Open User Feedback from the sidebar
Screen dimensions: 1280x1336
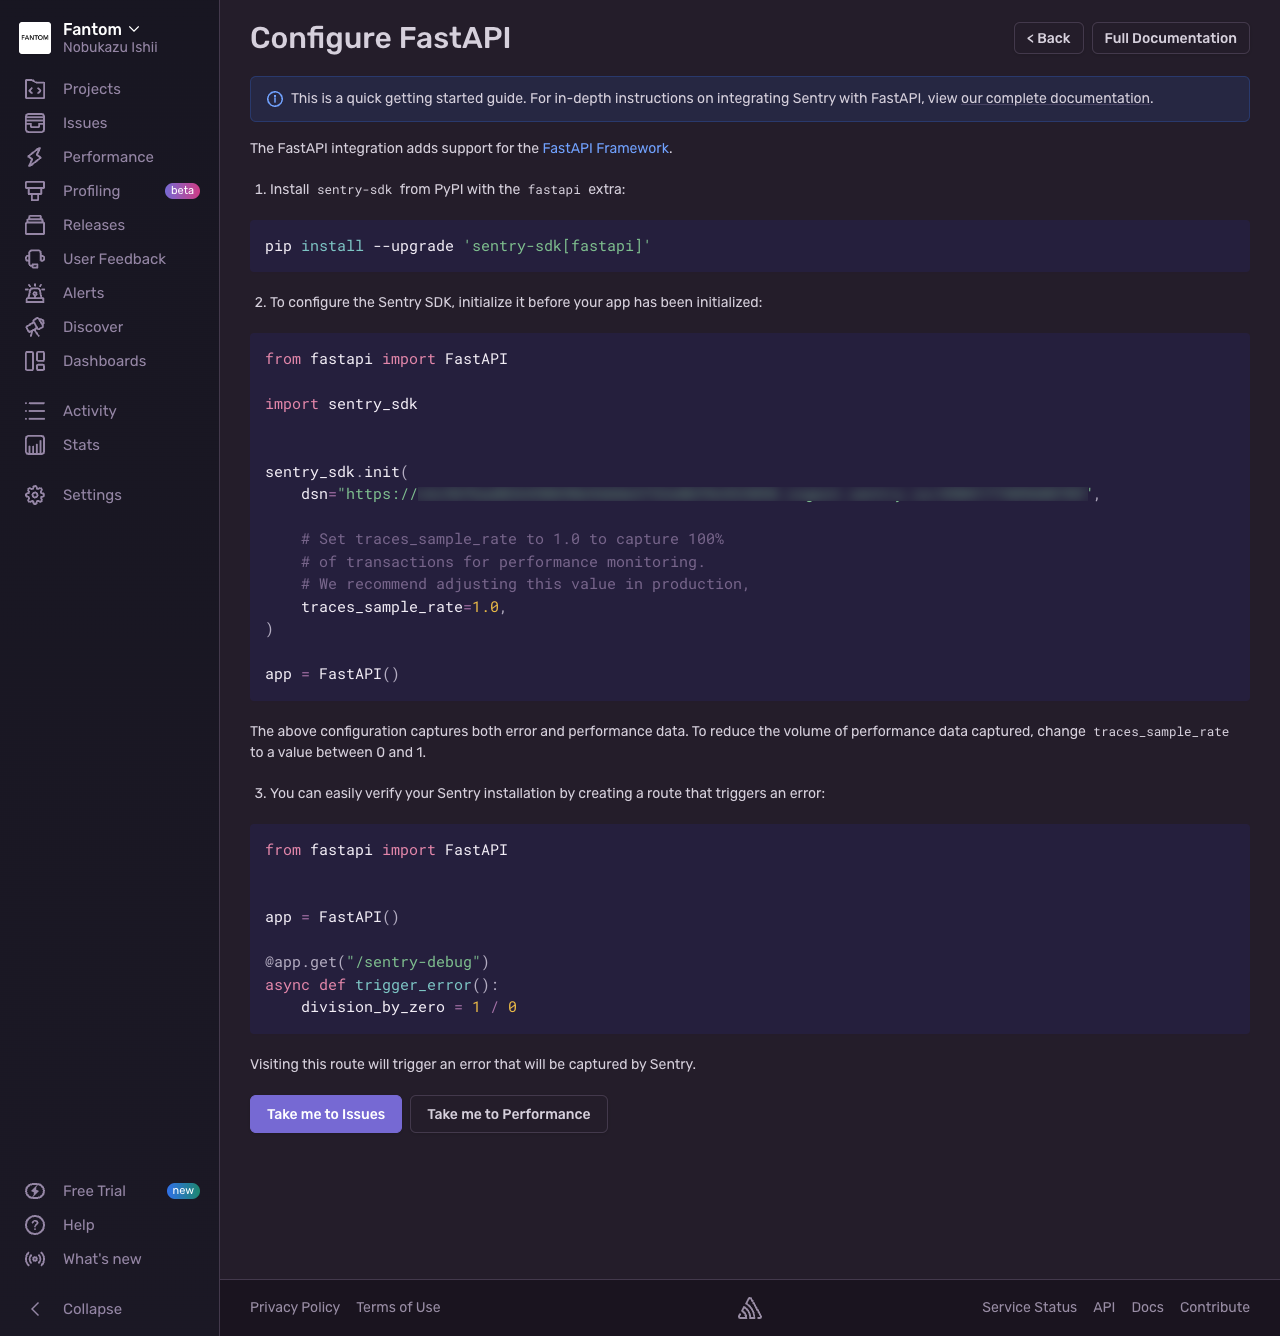[x=114, y=259]
